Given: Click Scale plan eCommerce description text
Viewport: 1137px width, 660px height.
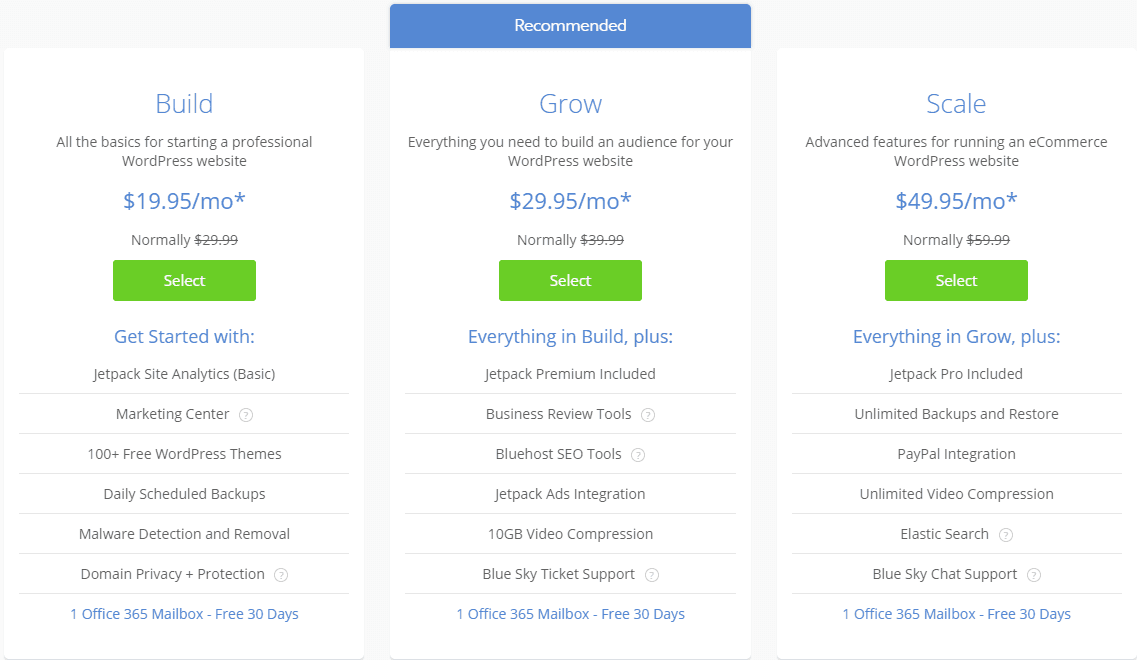Looking at the screenshot, I should 956,152.
